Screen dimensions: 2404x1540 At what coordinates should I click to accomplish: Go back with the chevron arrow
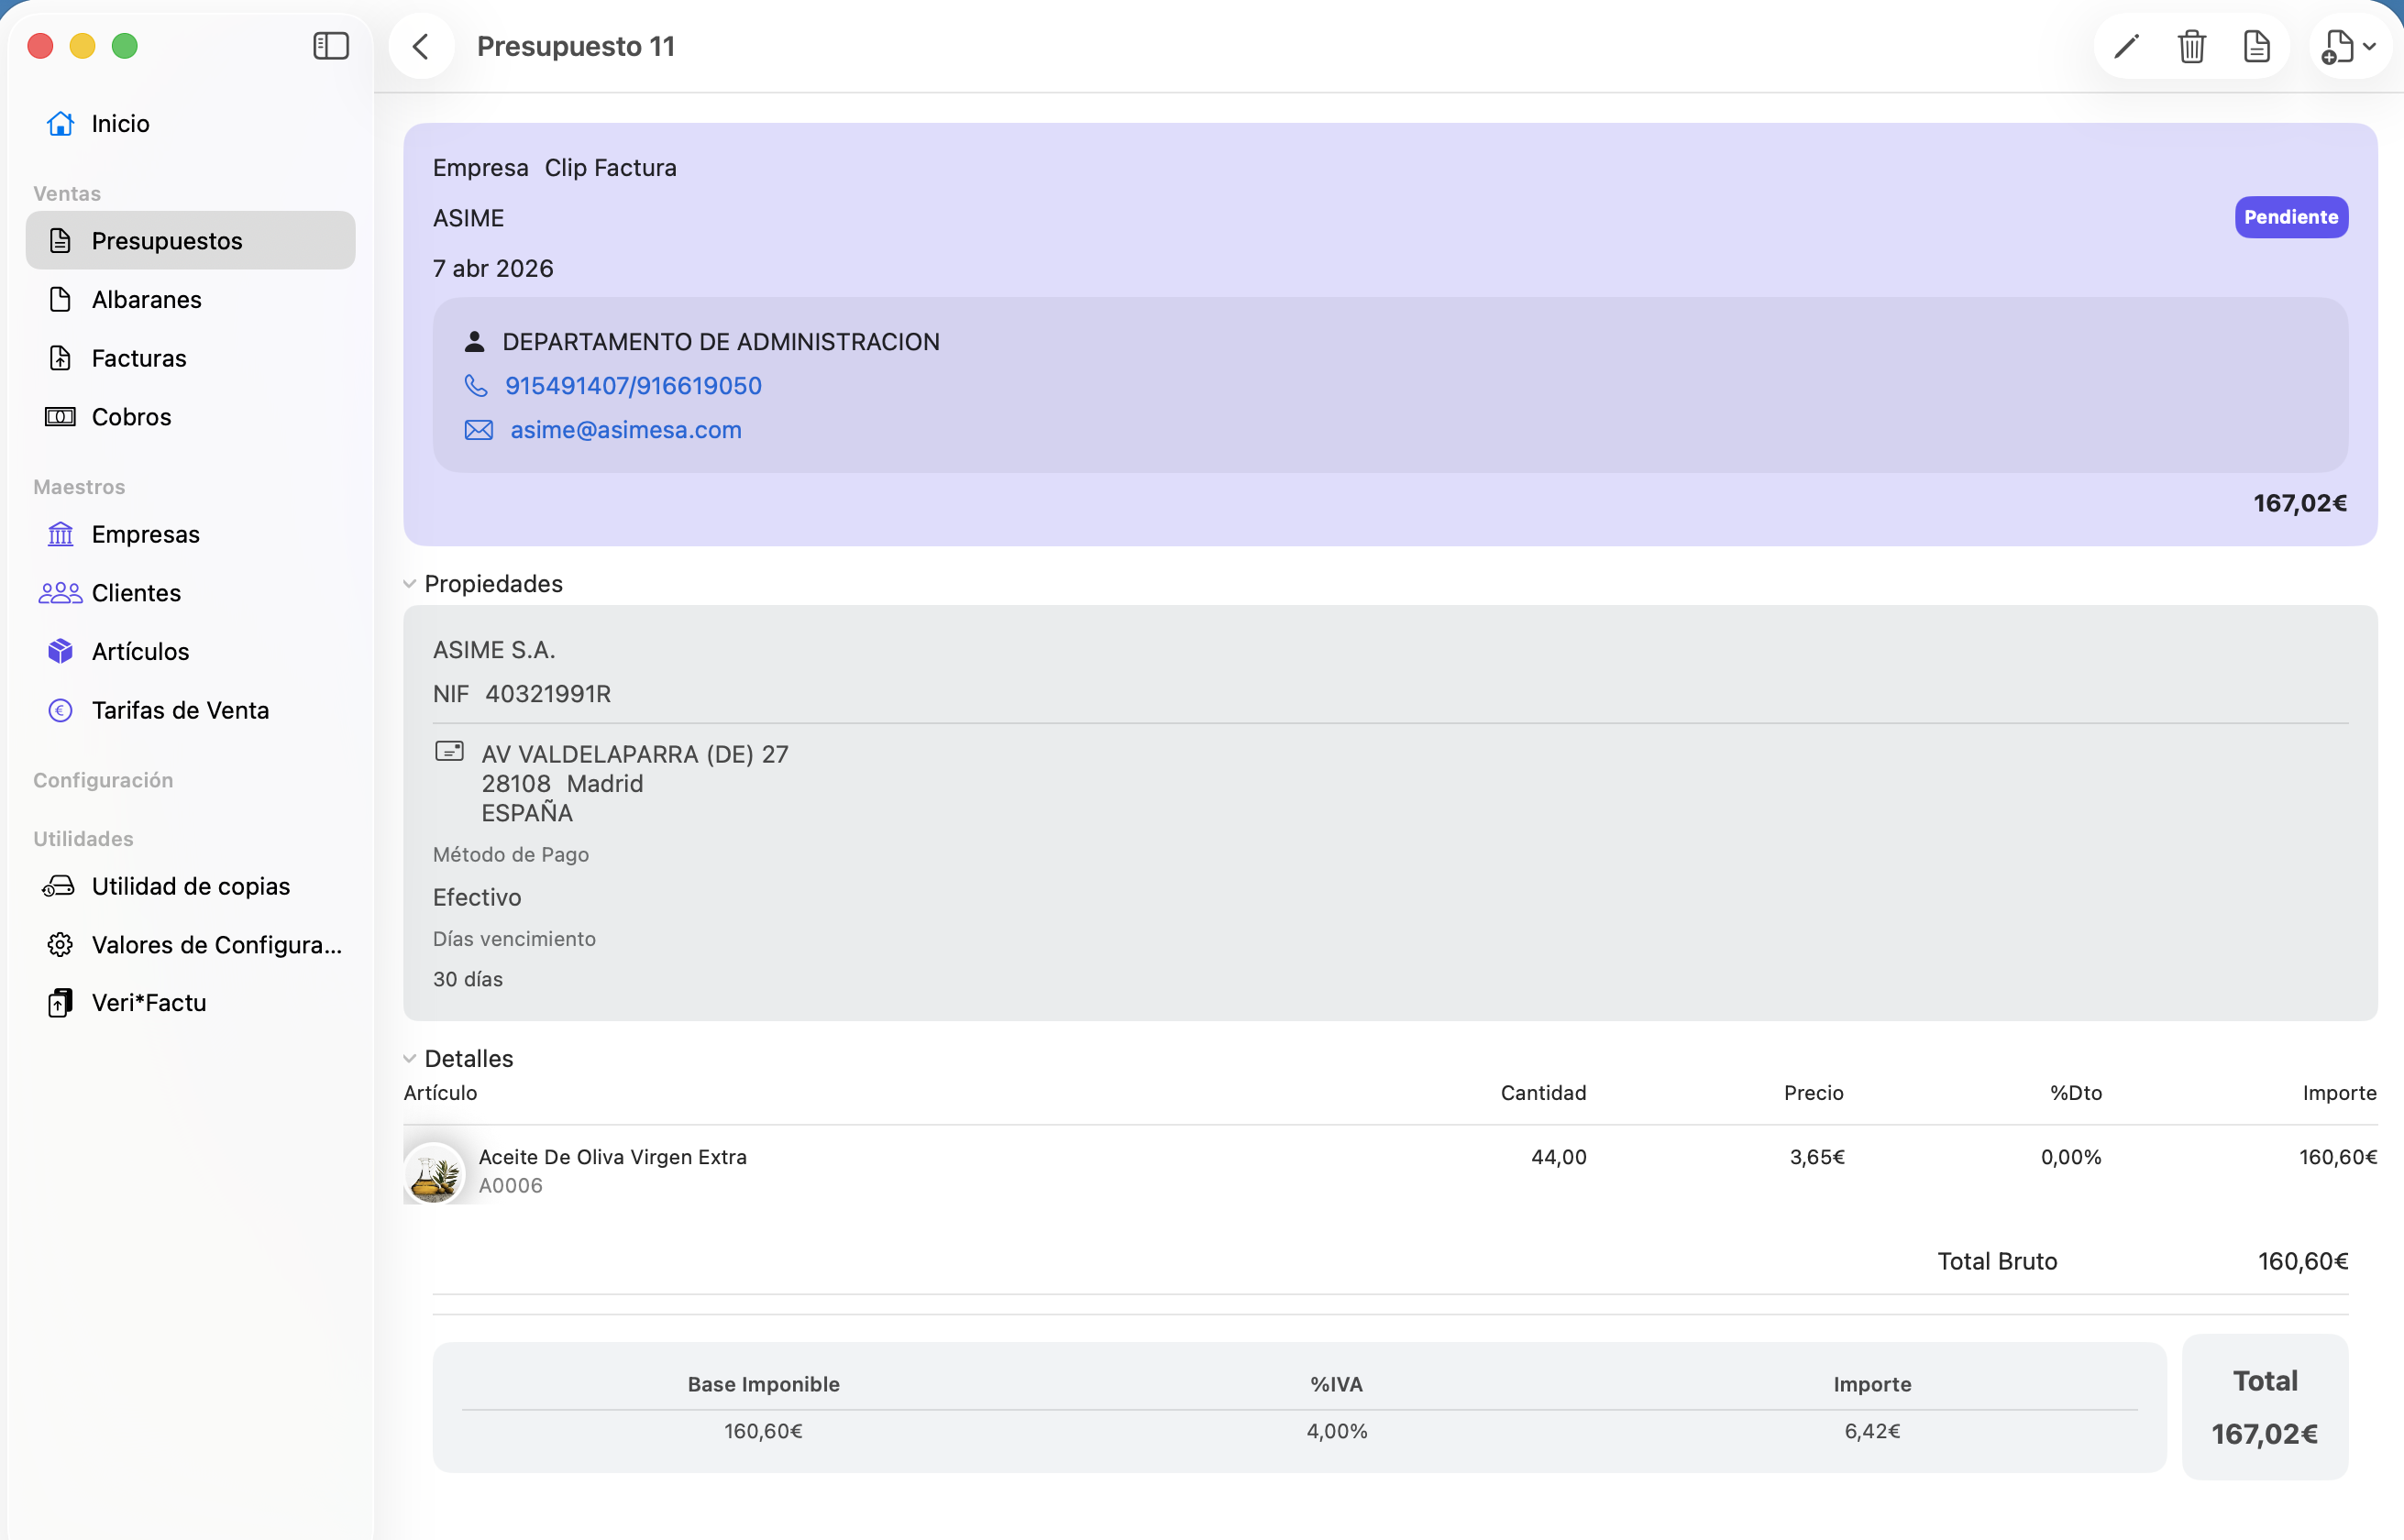[x=421, y=46]
